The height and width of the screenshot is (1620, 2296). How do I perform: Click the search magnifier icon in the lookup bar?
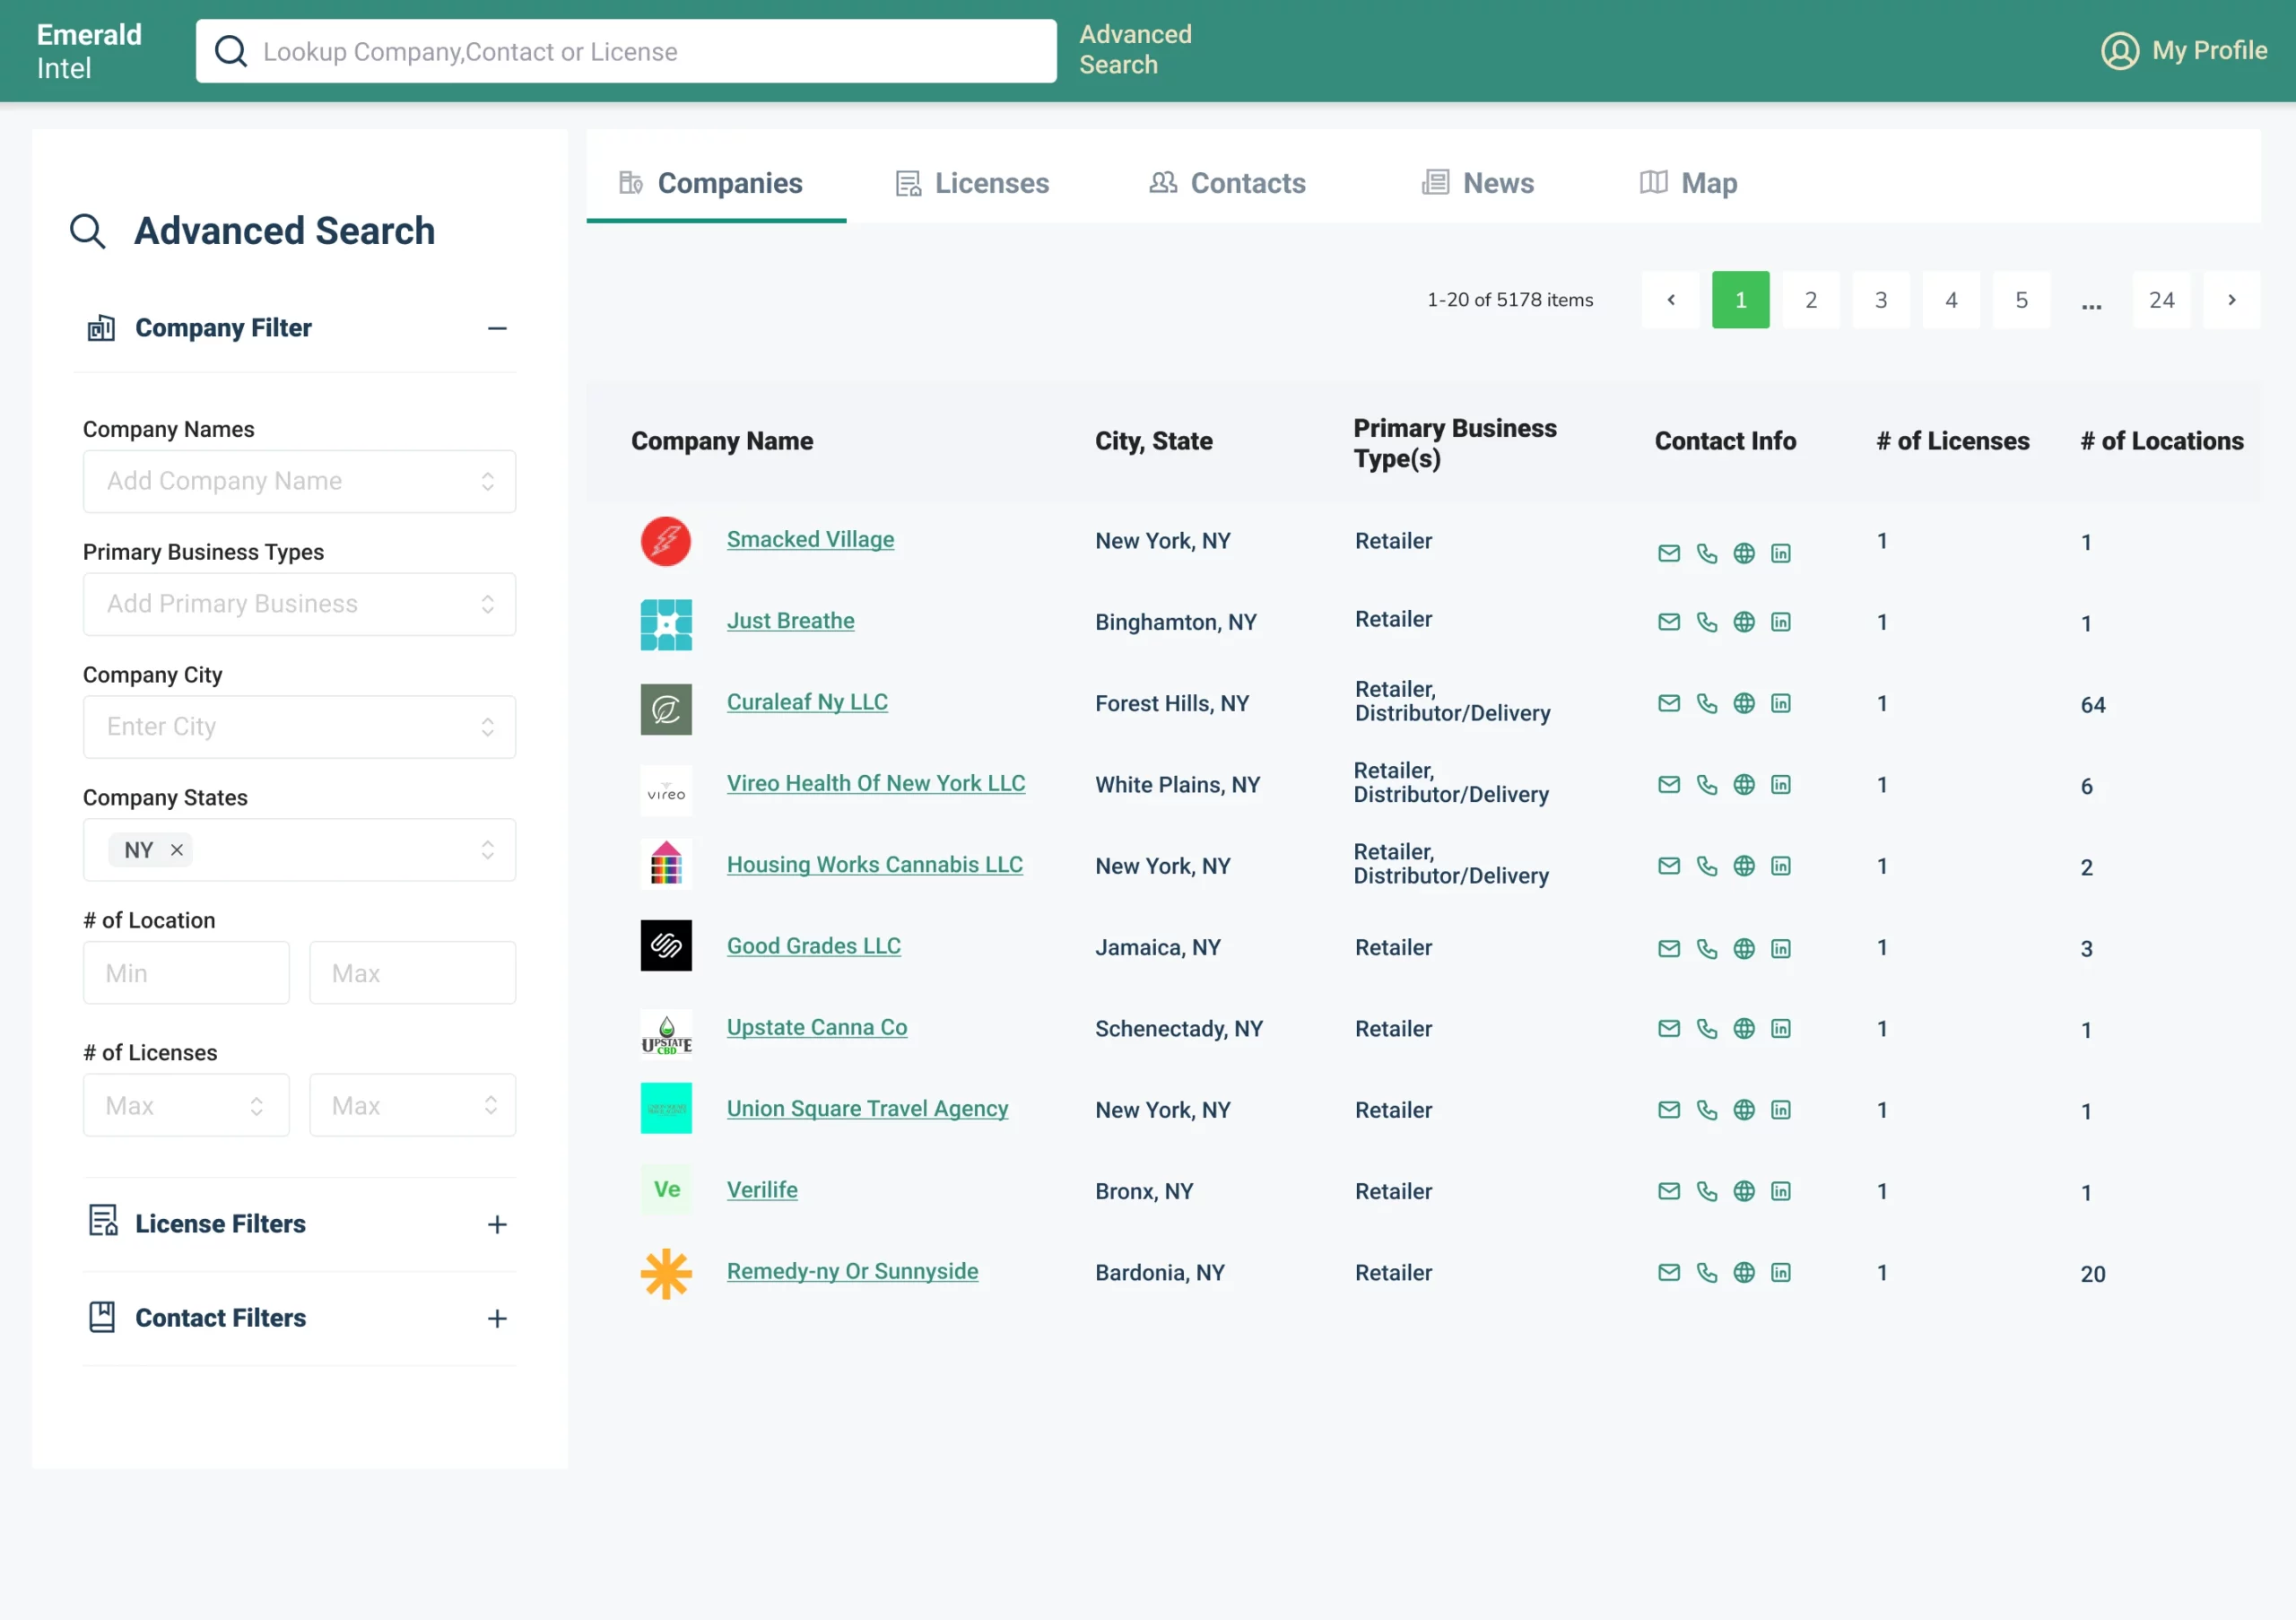tap(231, 51)
